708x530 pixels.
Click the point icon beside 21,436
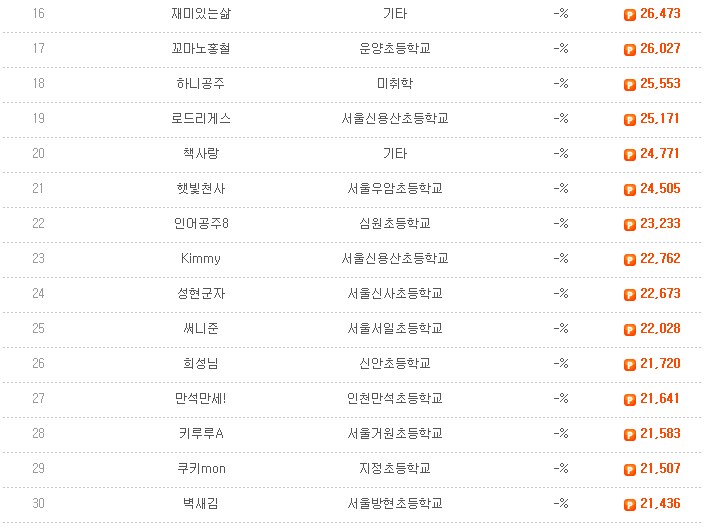(x=629, y=505)
